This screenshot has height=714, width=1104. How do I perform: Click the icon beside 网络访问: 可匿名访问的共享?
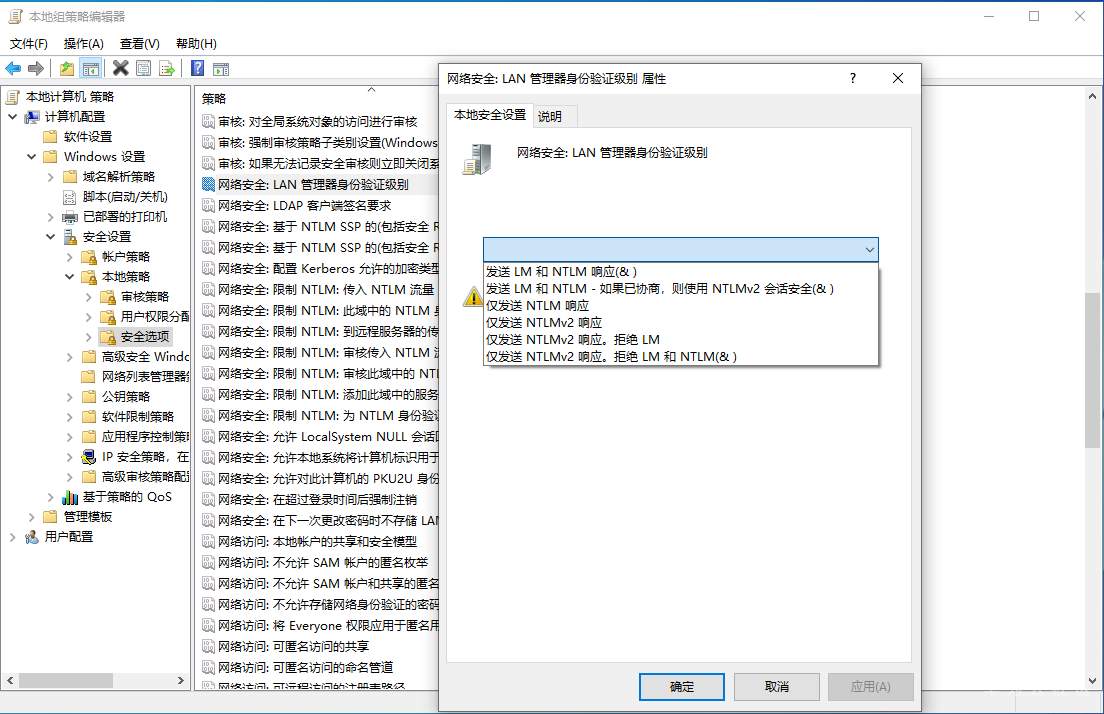click(208, 646)
